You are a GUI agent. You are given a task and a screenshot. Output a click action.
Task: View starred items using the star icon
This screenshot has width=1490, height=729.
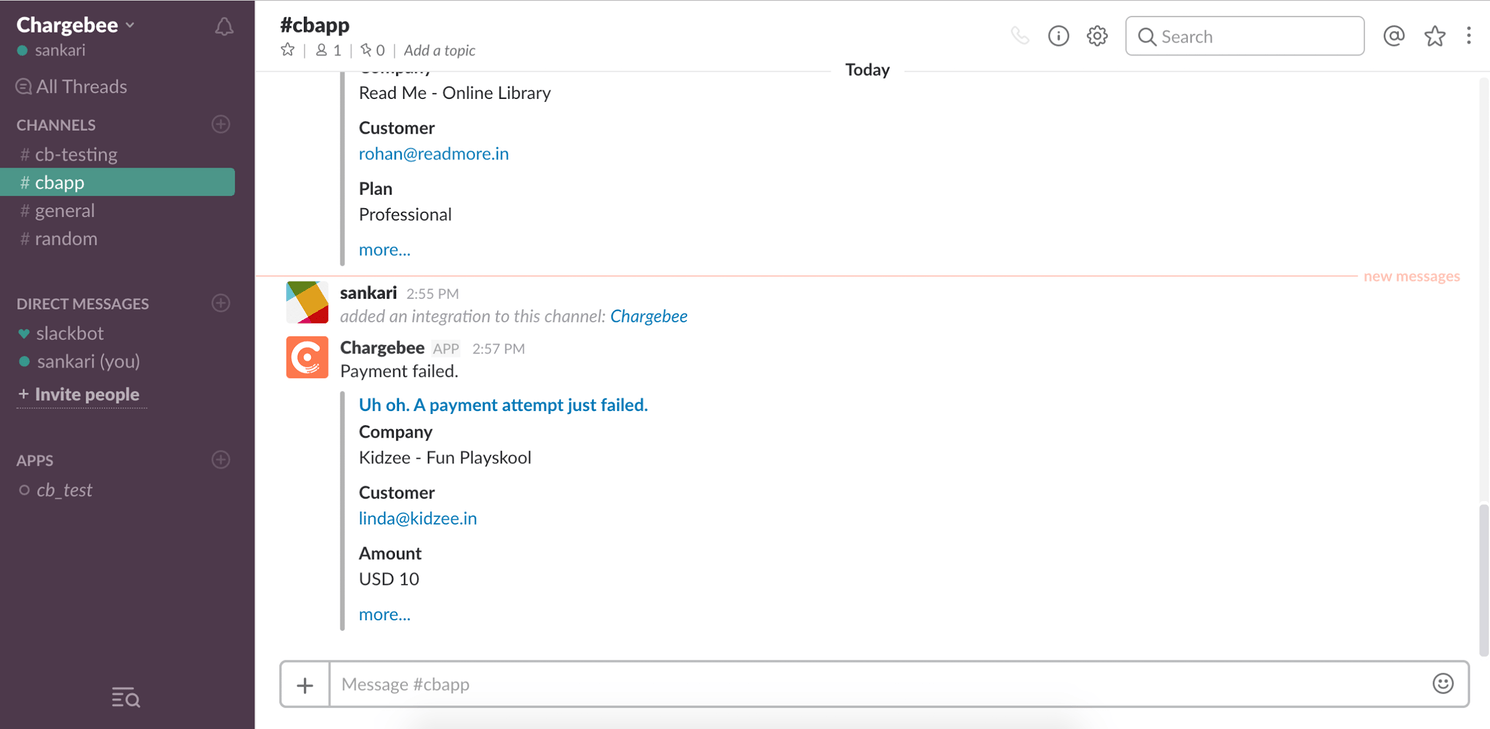click(1435, 35)
